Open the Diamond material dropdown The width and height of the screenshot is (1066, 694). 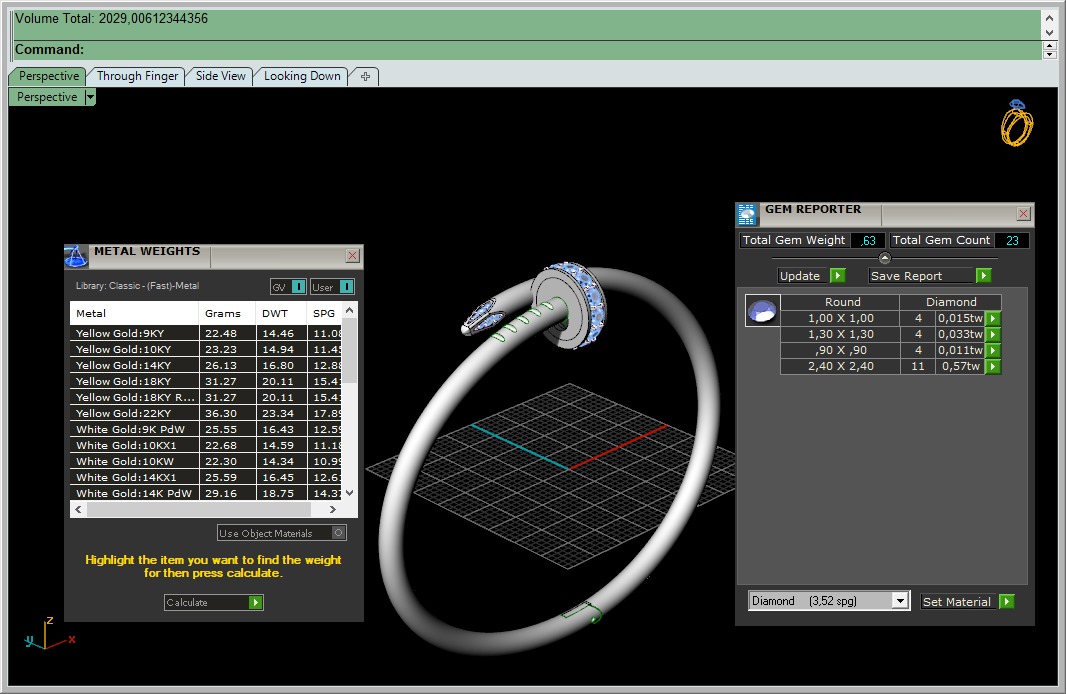click(900, 601)
